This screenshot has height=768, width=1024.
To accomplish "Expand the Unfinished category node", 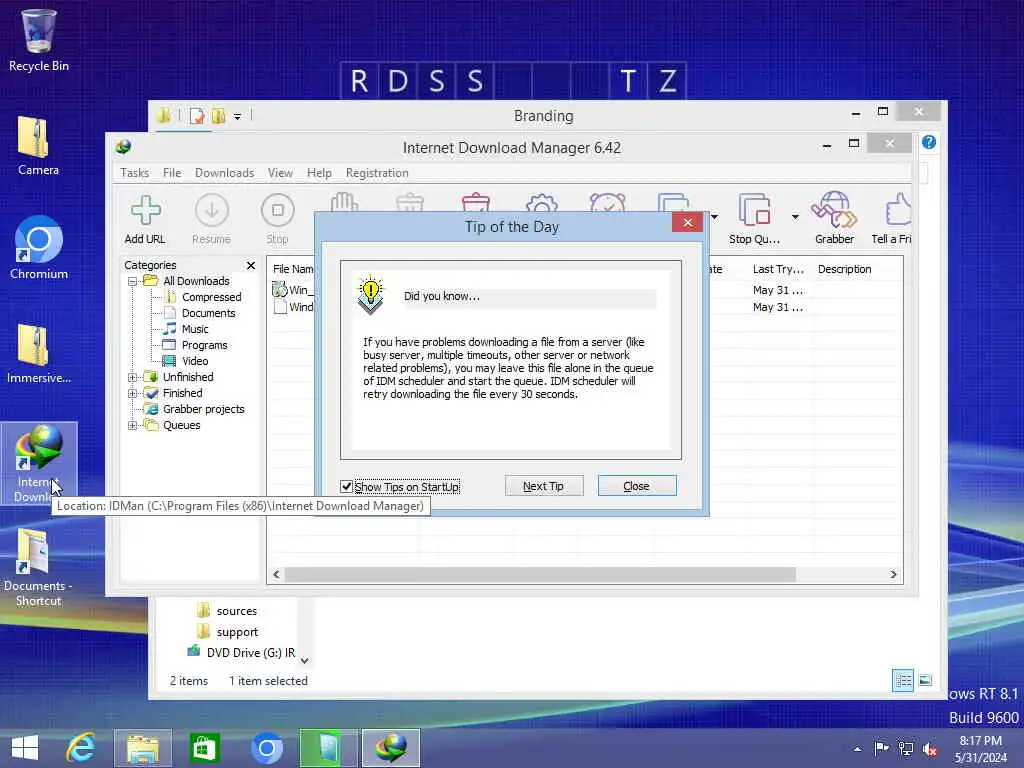I will (132, 377).
